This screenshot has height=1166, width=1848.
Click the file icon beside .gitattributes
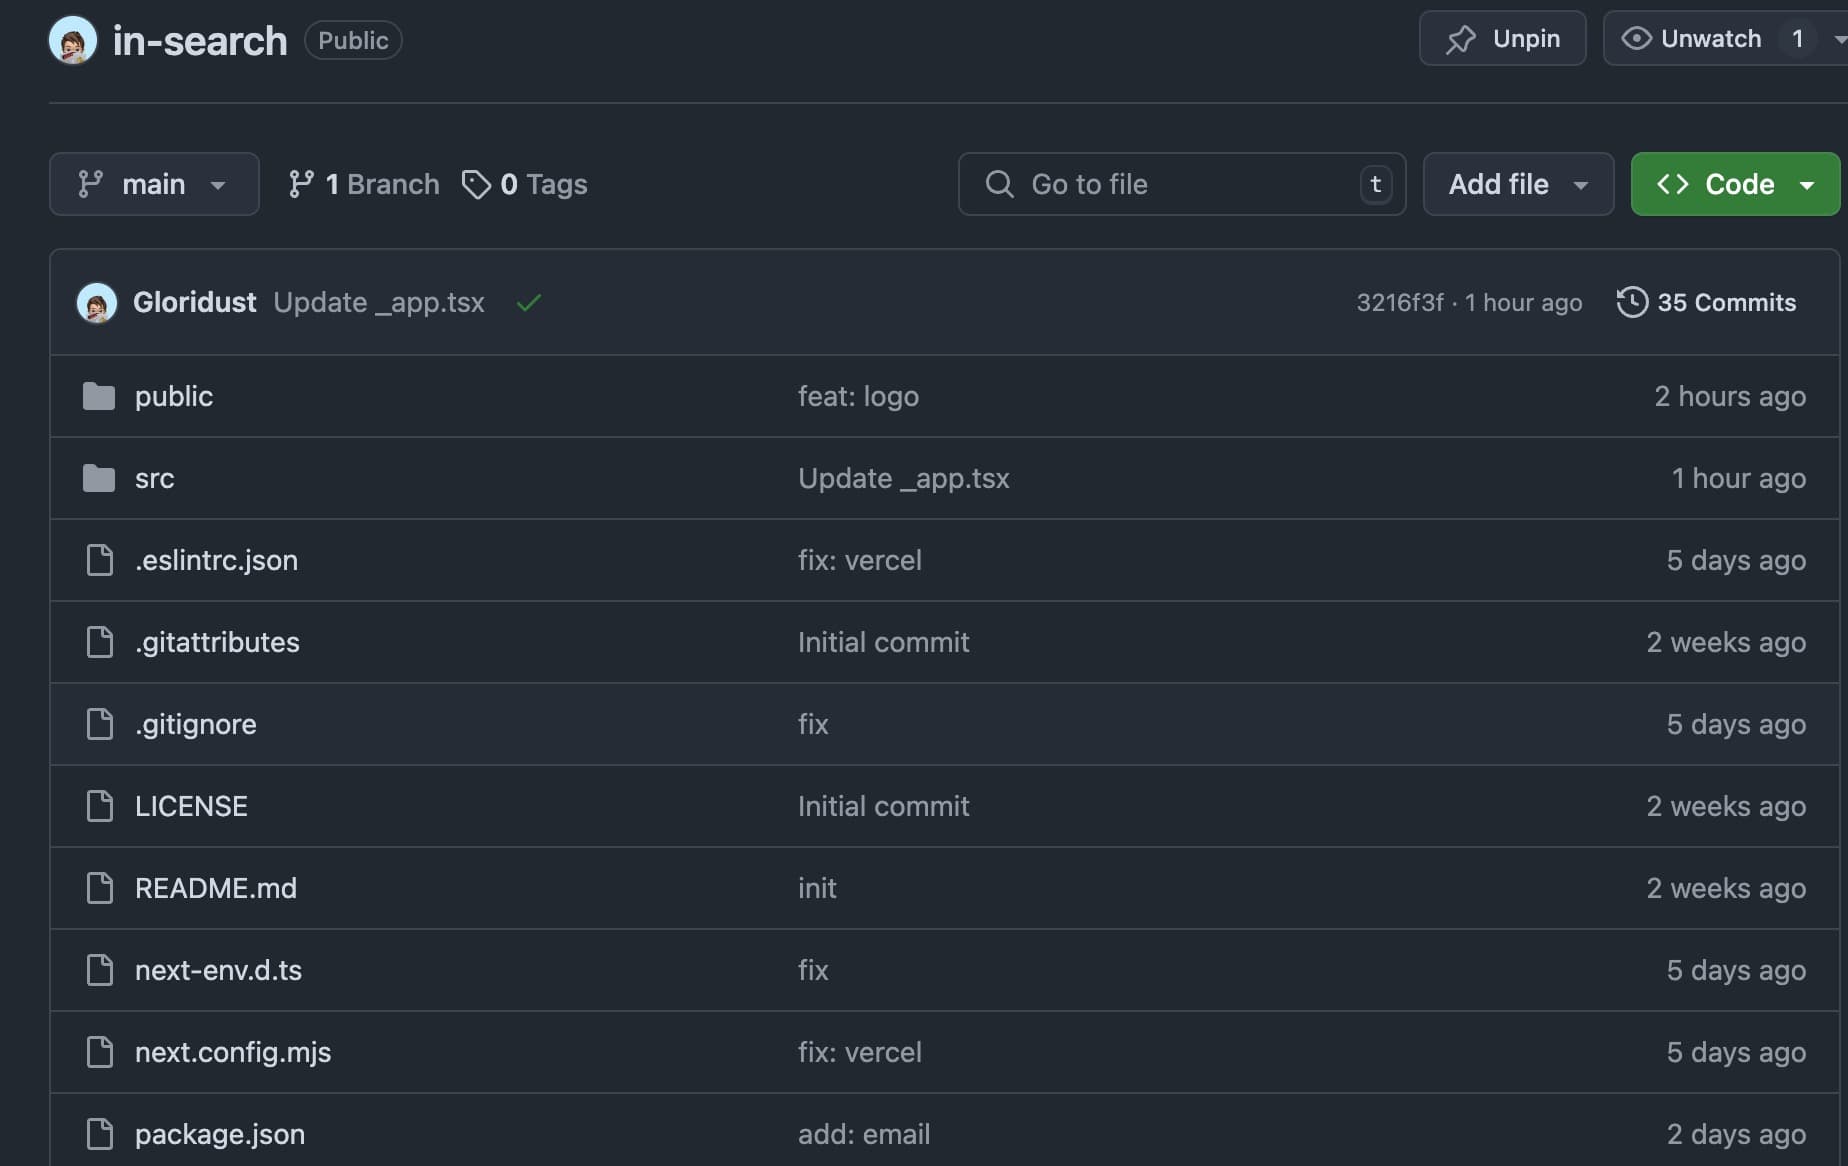(100, 642)
